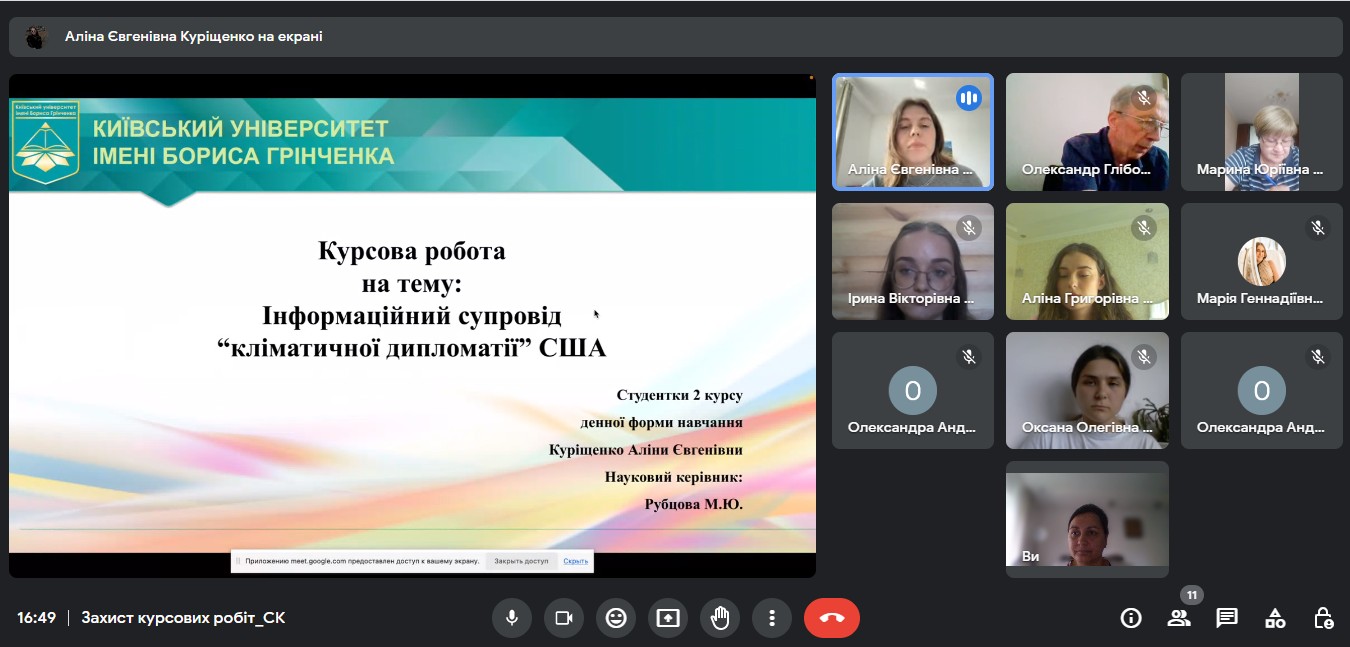Viewport: 1350px width, 647px height.
Task: Select Олександр Глібо's video tile
Action: pyautogui.click(x=1087, y=132)
